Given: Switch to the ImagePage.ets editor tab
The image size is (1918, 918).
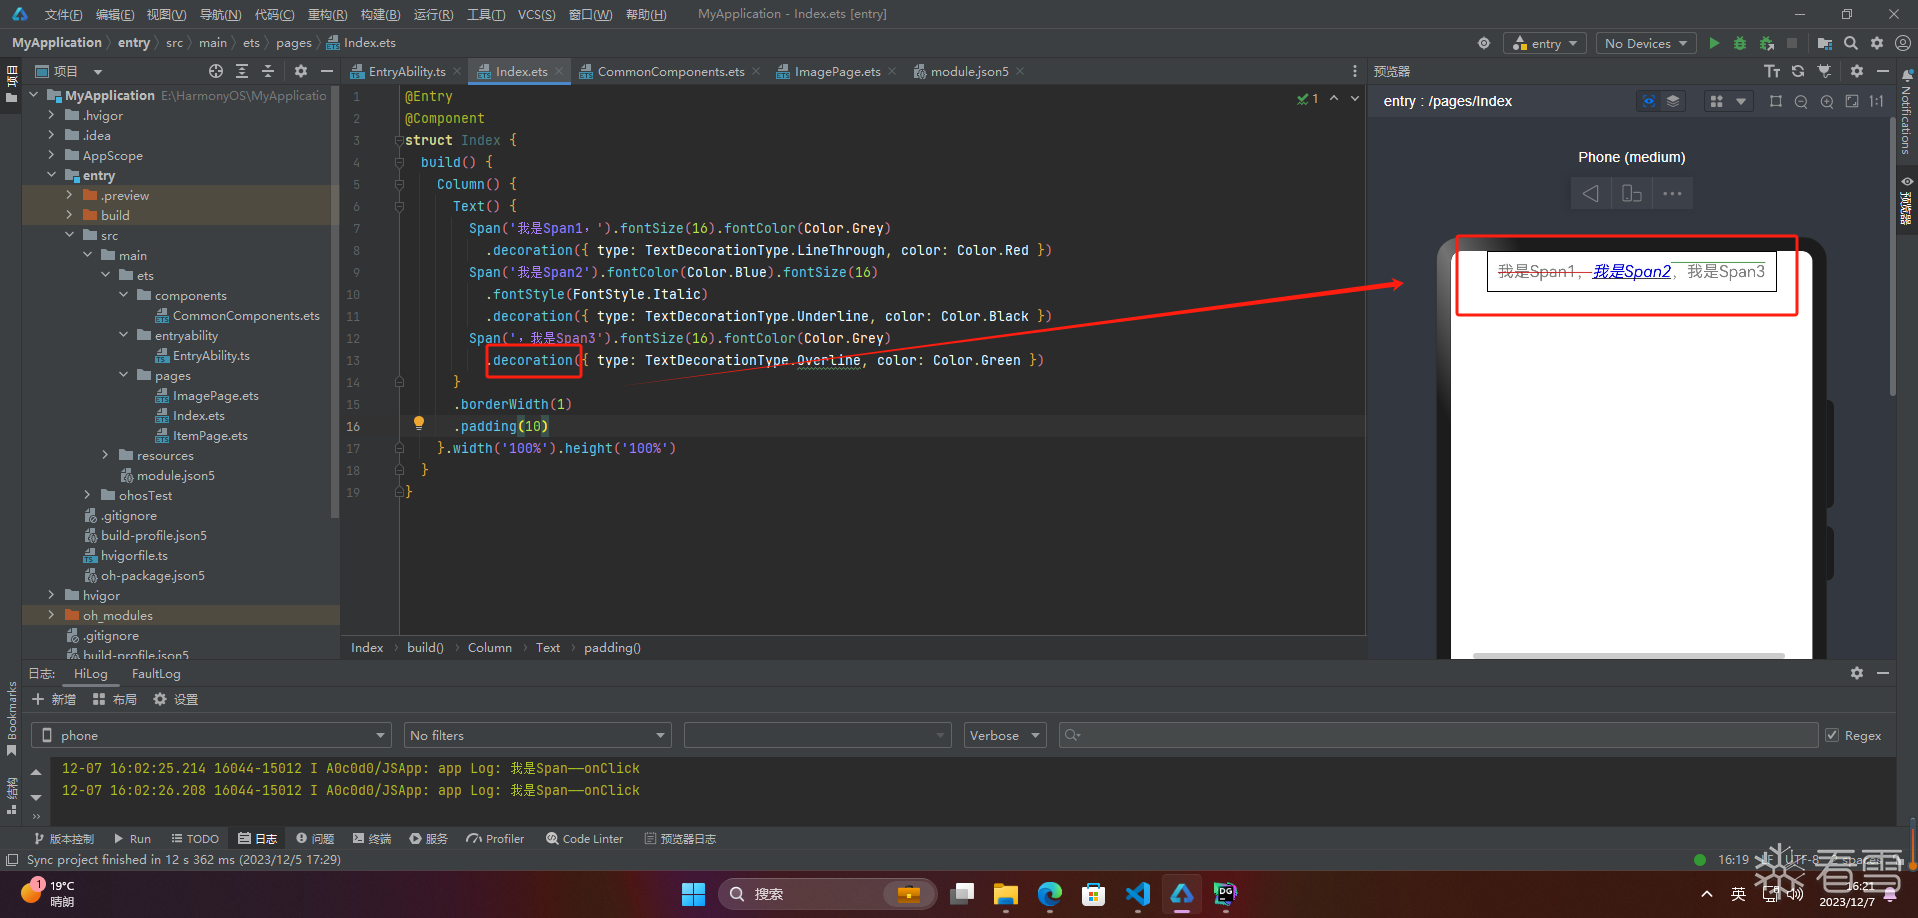Looking at the screenshot, I should coord(837,71).
